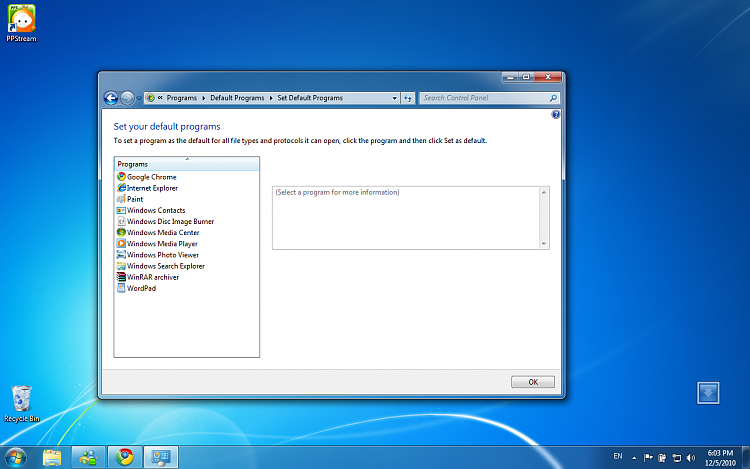Image resolution: width=750 pixels, height=469 pixels.
Task: Select the WordPad icon in list
Action: [121, 288]
